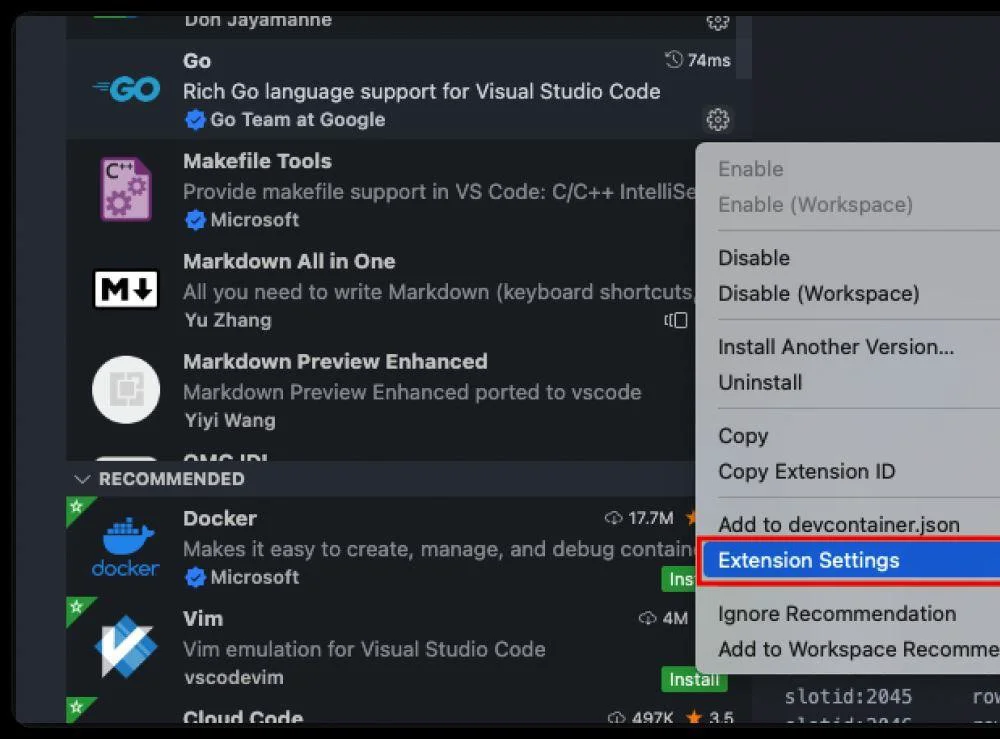The width and height of the screenshot is (1000, 739).
Task: Click the "Markdown Preview Enhanced ported to vscode" description
Action: pyautogui.click(x=412, y=392)
